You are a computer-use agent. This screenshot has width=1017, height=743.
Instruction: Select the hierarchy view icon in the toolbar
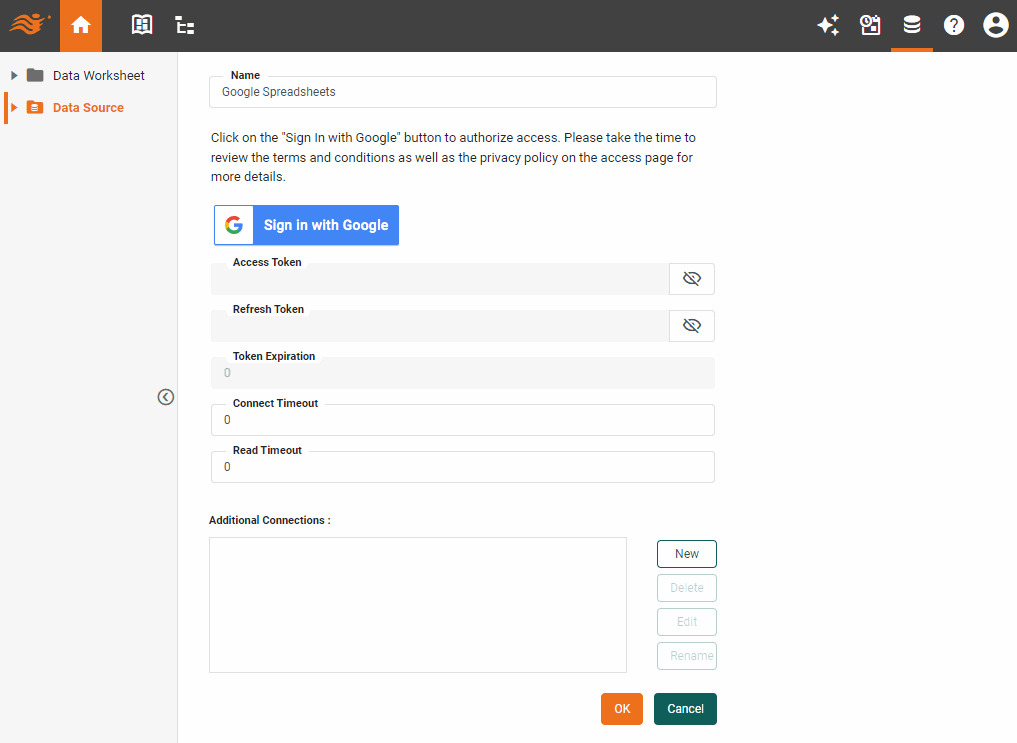point(184,25)
